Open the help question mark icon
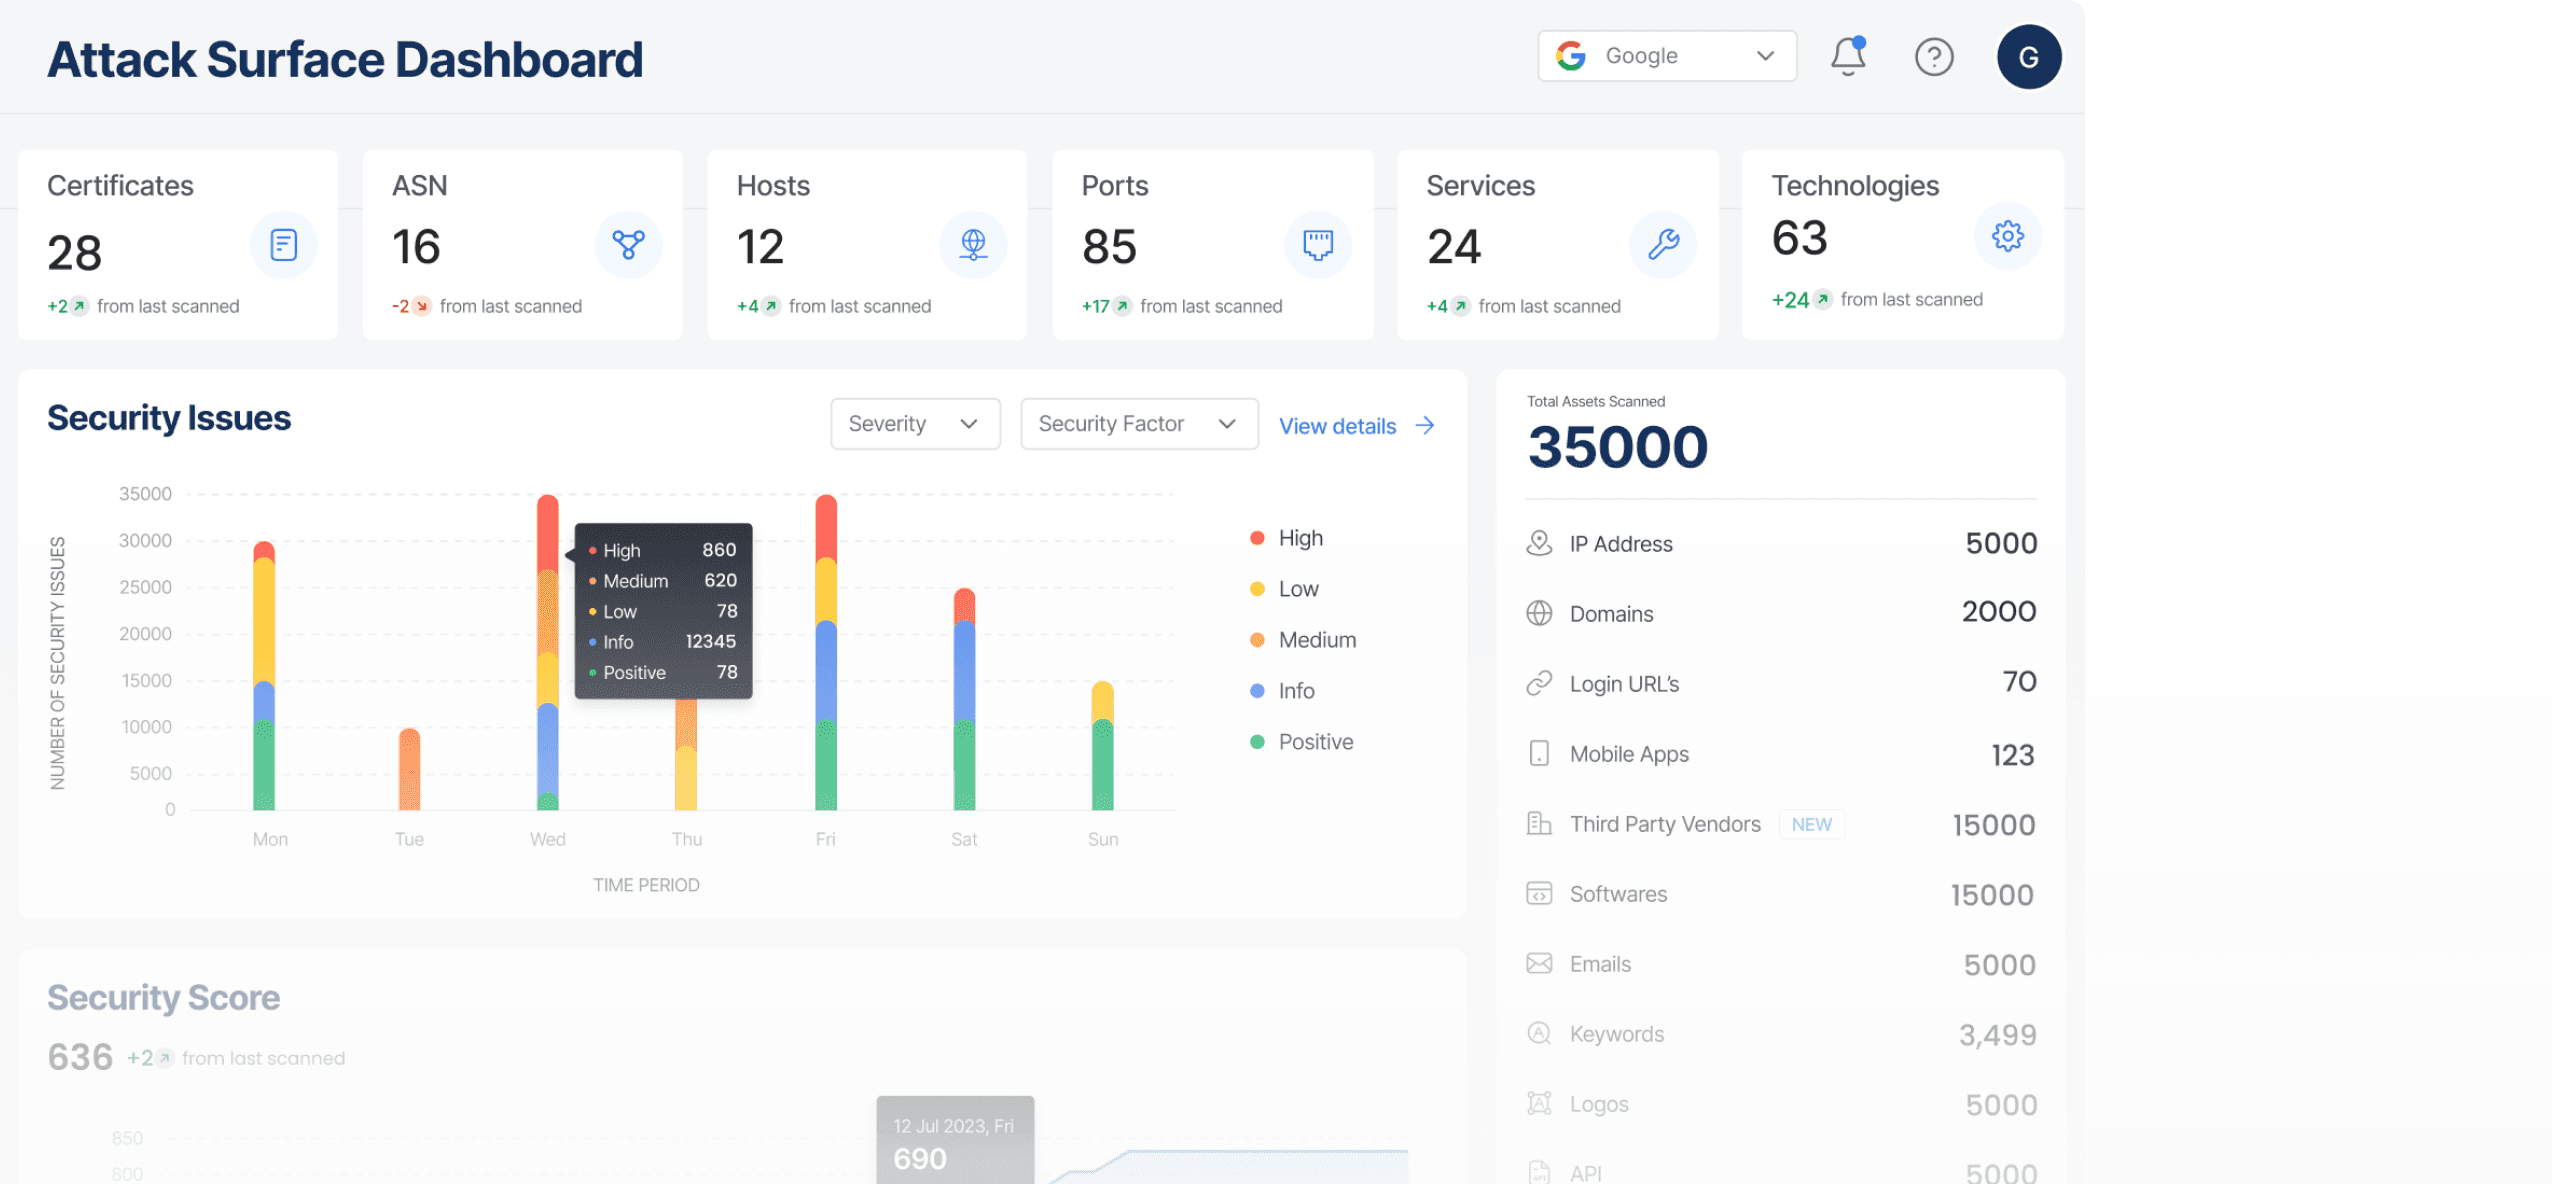 [x=1933, y=57]
